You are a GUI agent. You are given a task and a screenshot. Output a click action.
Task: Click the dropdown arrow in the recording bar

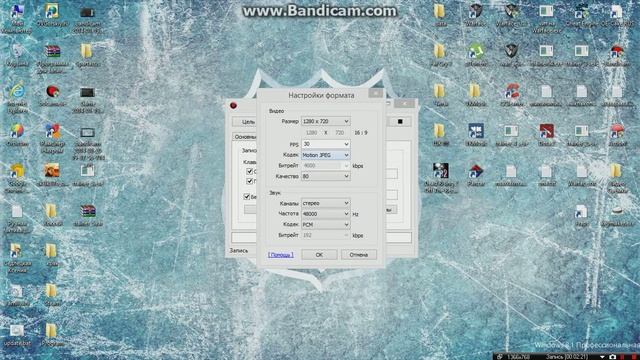point(602,357)
